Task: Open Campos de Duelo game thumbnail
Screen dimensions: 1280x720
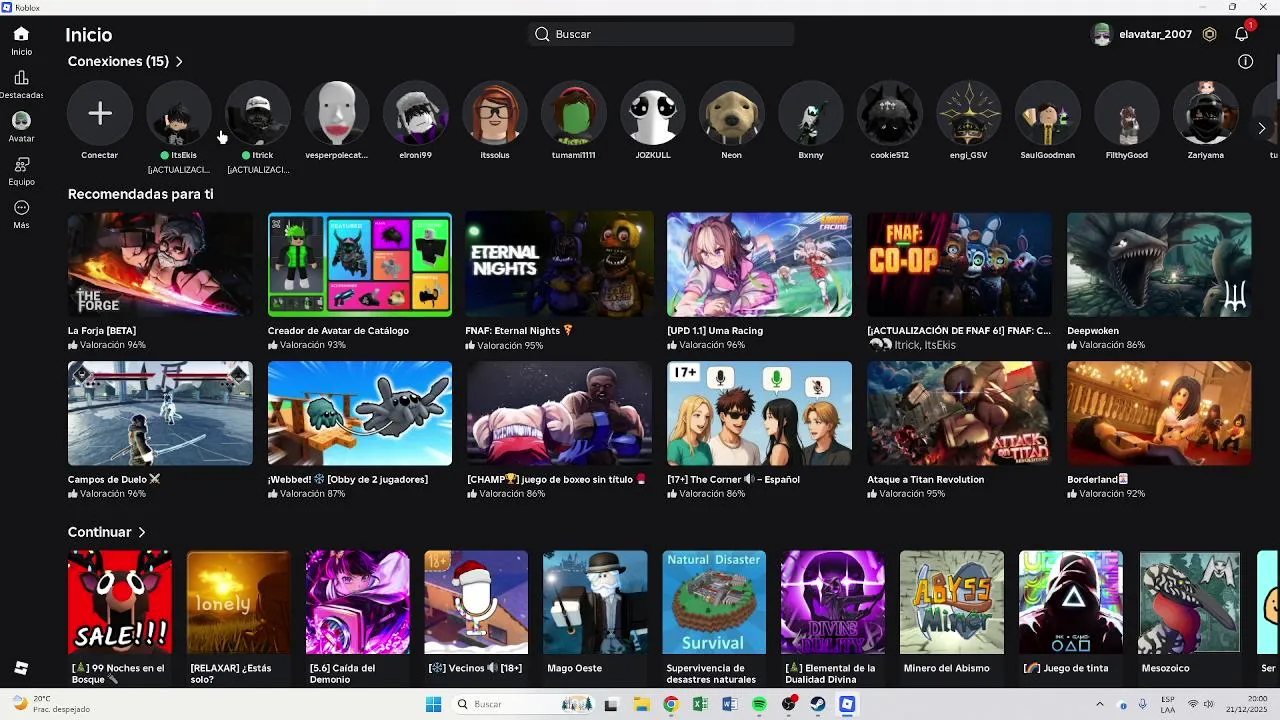Action: (x=160, y=413)
